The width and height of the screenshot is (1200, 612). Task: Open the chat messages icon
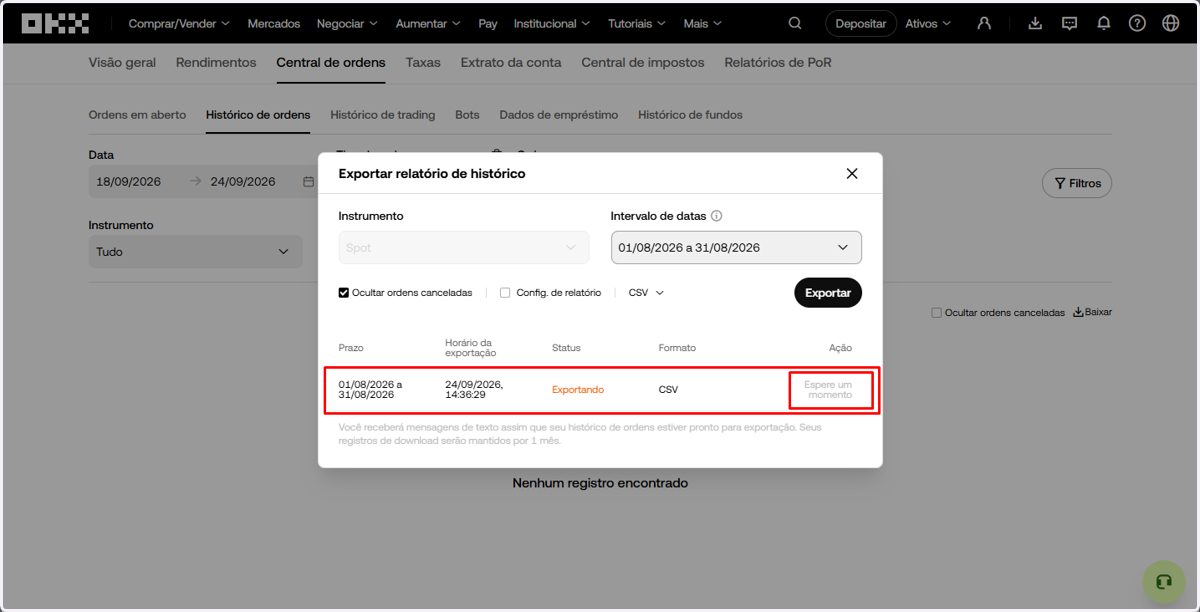pyautogui.click(x=1069, y=23)
